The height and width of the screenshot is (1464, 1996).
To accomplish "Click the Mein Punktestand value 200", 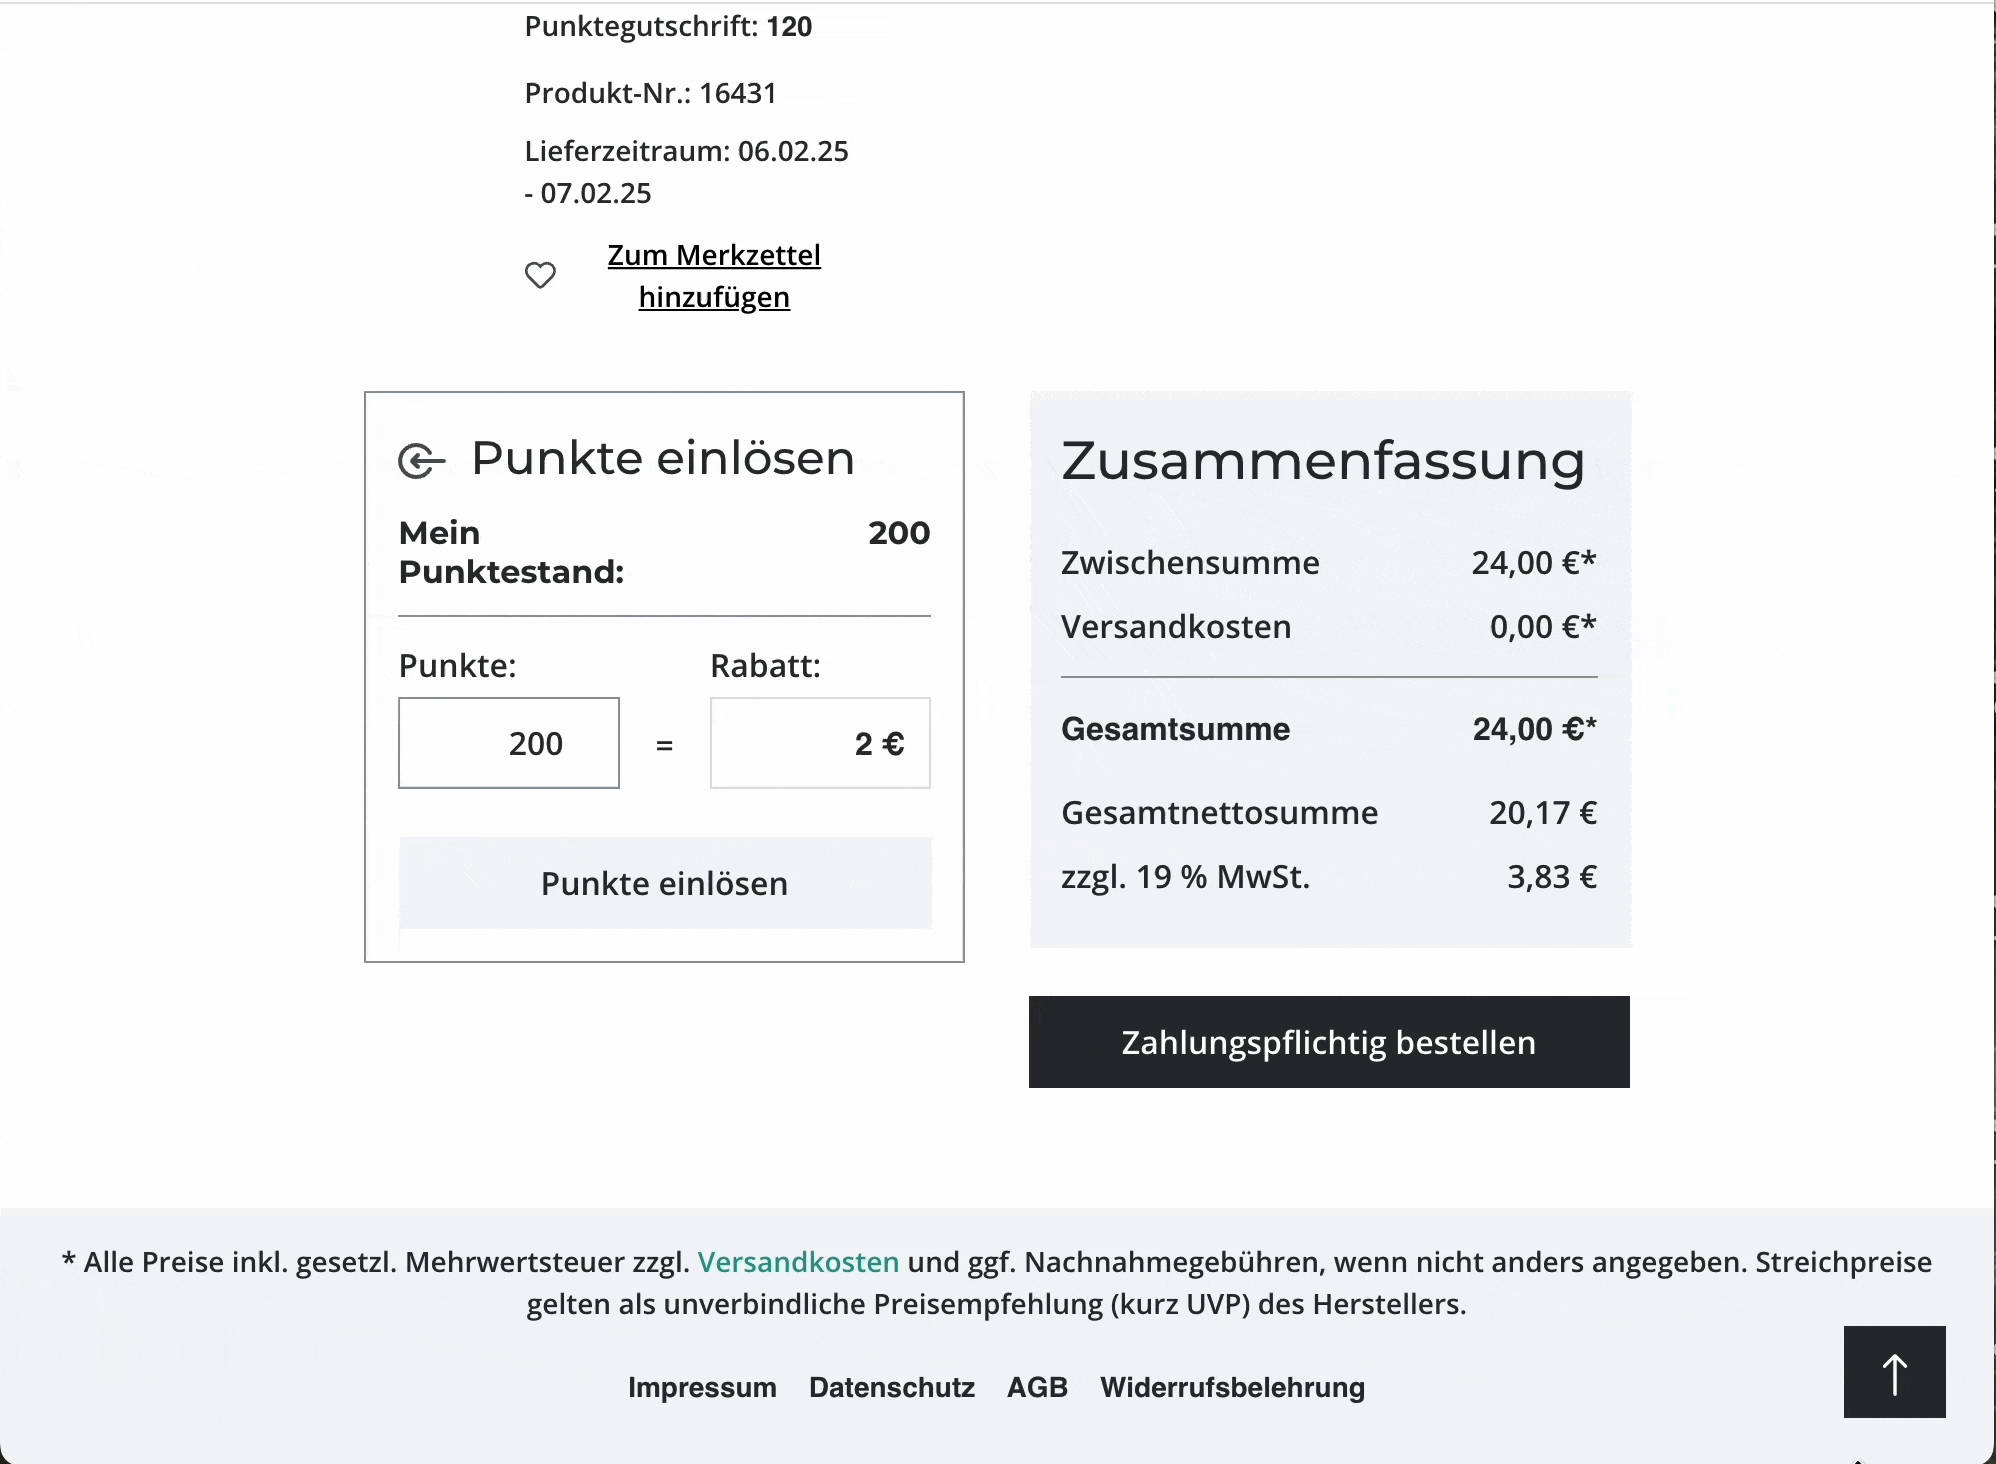I will pyautogui.click(x=899, y=533).
